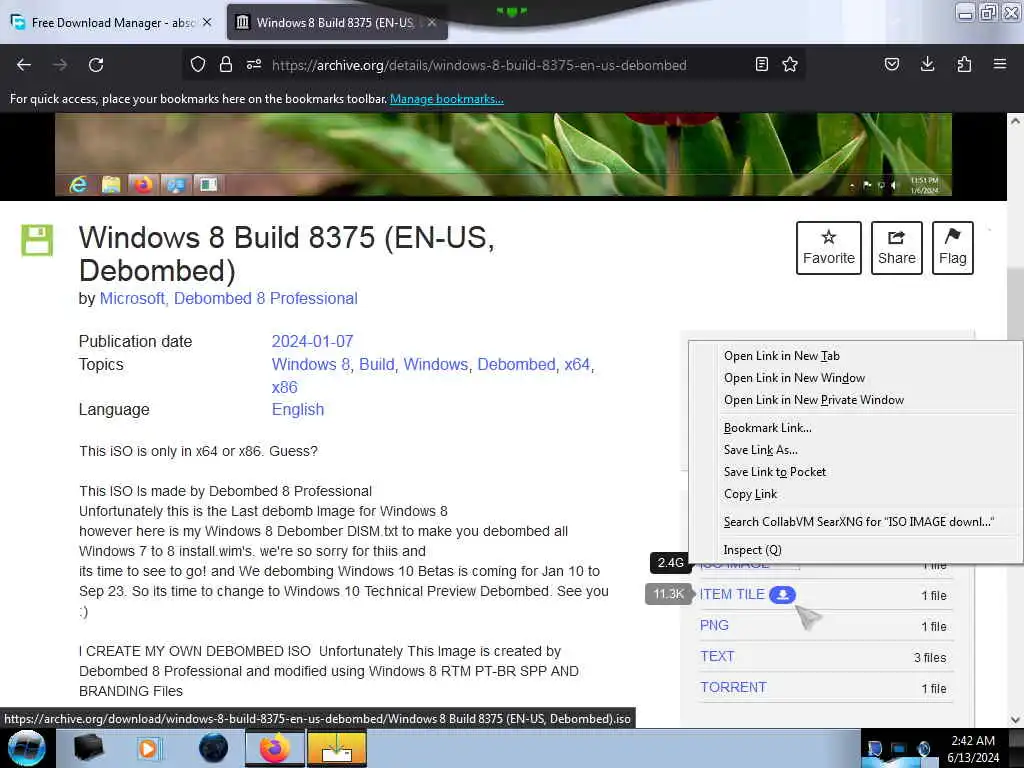Click the 2024-01-07 publication date link
Image resolution: width=1024 pixels, height=768 pixels.
point(312,342)
